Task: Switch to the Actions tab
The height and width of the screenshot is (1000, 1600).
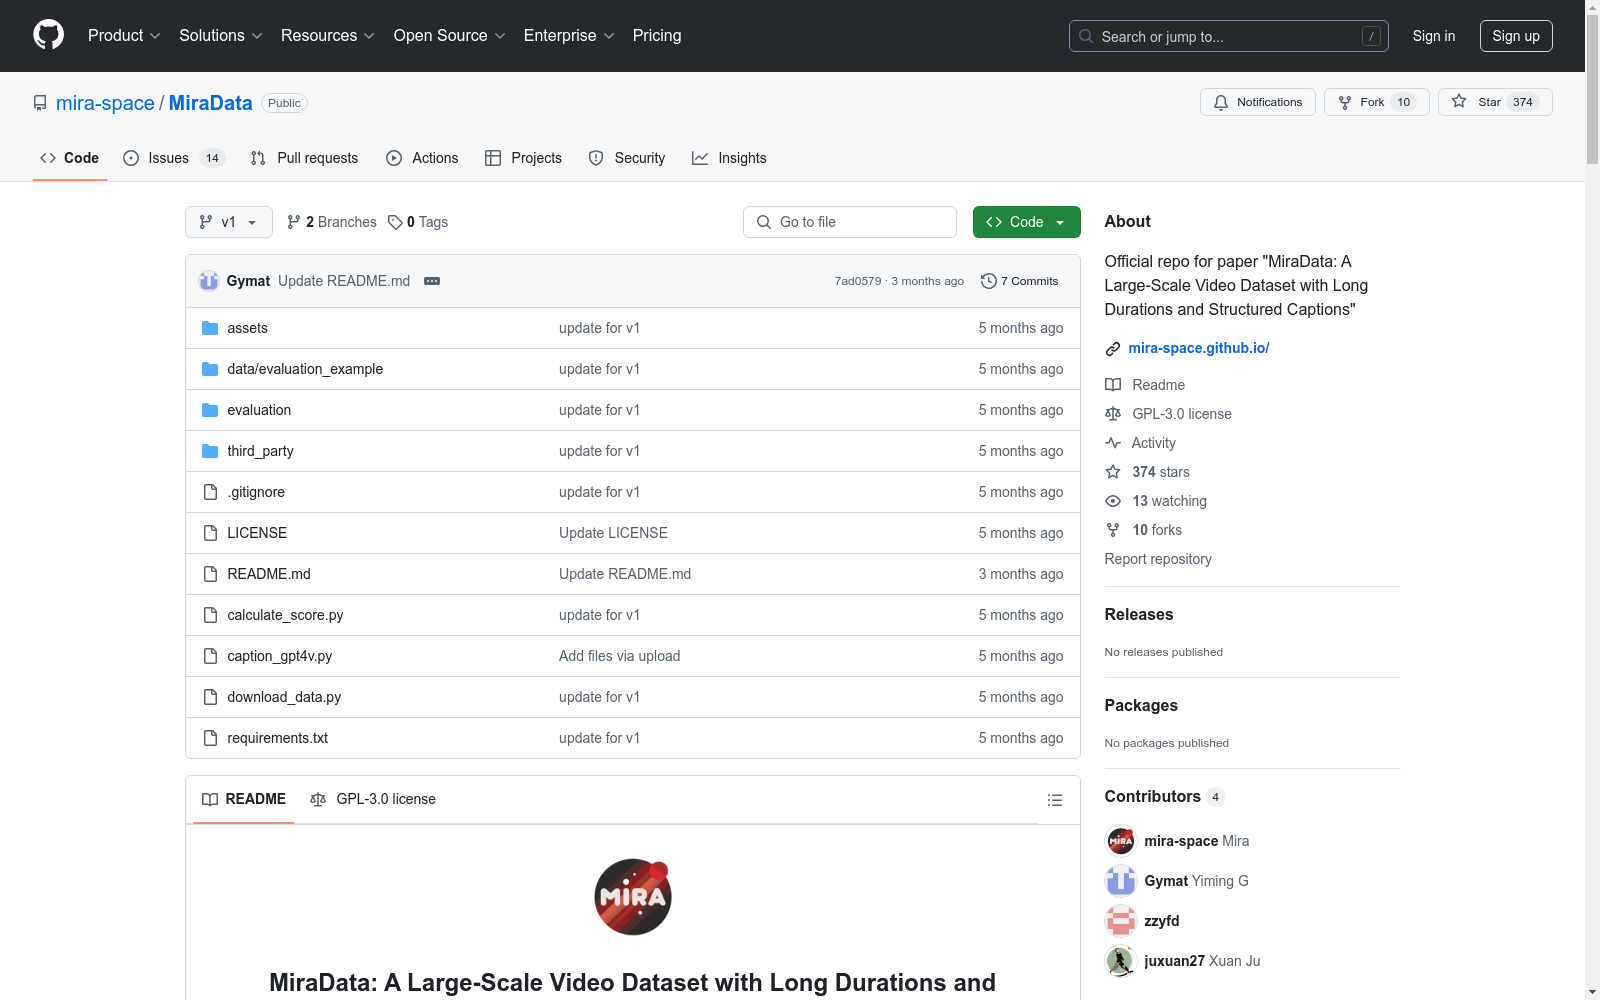Action: coord(422,158)
